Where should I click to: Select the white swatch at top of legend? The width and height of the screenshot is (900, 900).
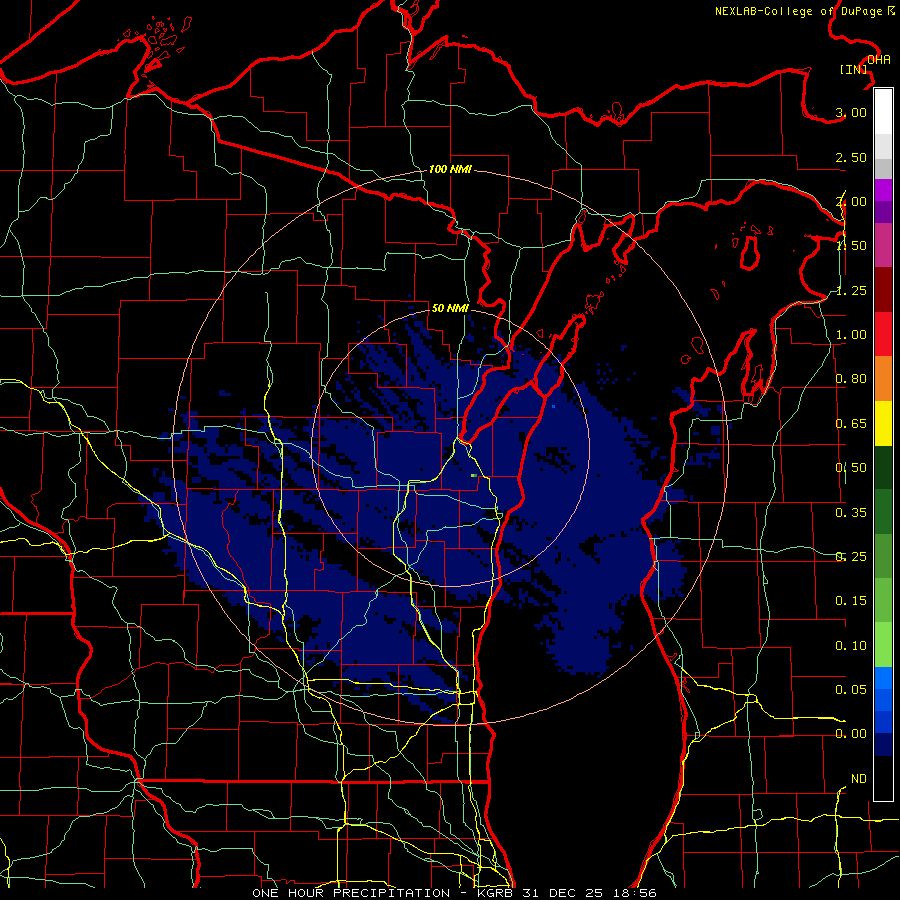(883, 112)
